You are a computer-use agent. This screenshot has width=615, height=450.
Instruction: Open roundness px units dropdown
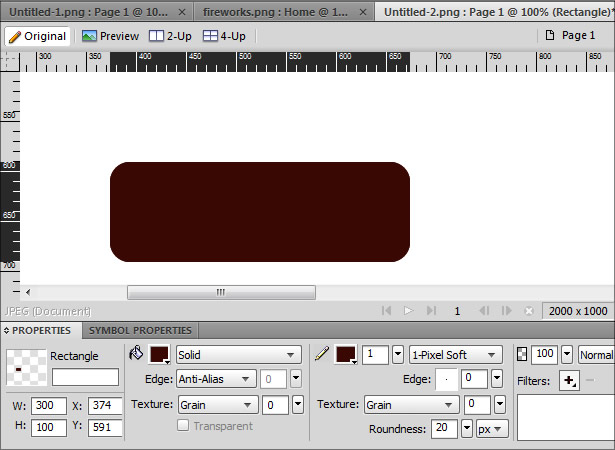pos(492,429)
